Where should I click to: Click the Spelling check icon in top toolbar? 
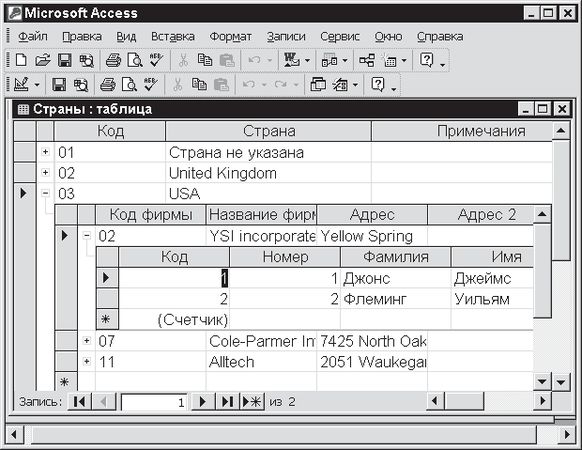coord(156,60)
